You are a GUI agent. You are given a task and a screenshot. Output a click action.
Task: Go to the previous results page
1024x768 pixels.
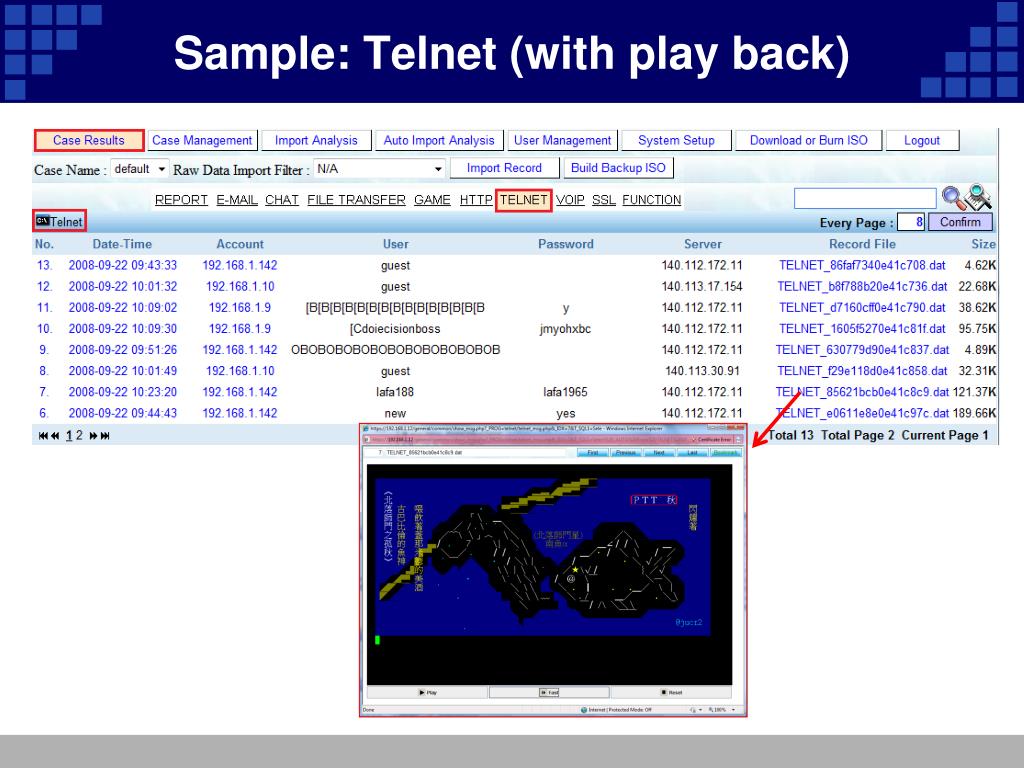[55, 436]
